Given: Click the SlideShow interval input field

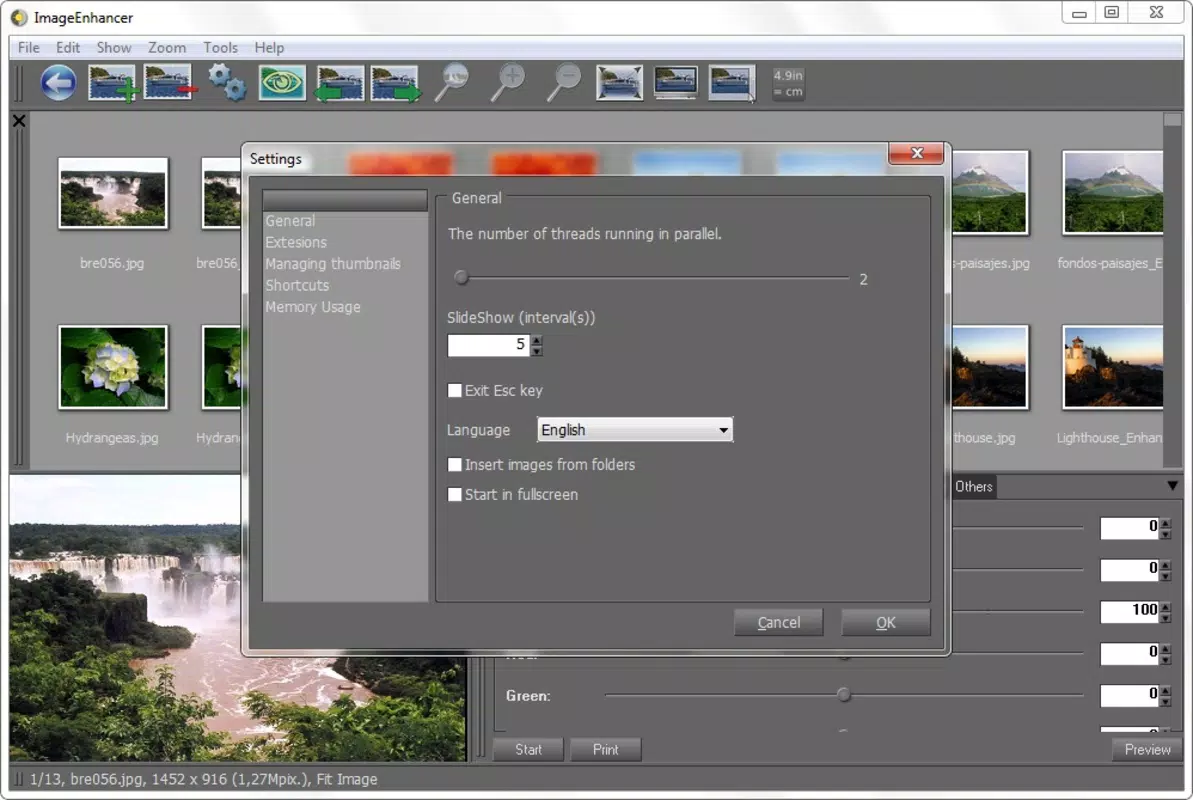Looking at the screenshot, I should (488, 345).
